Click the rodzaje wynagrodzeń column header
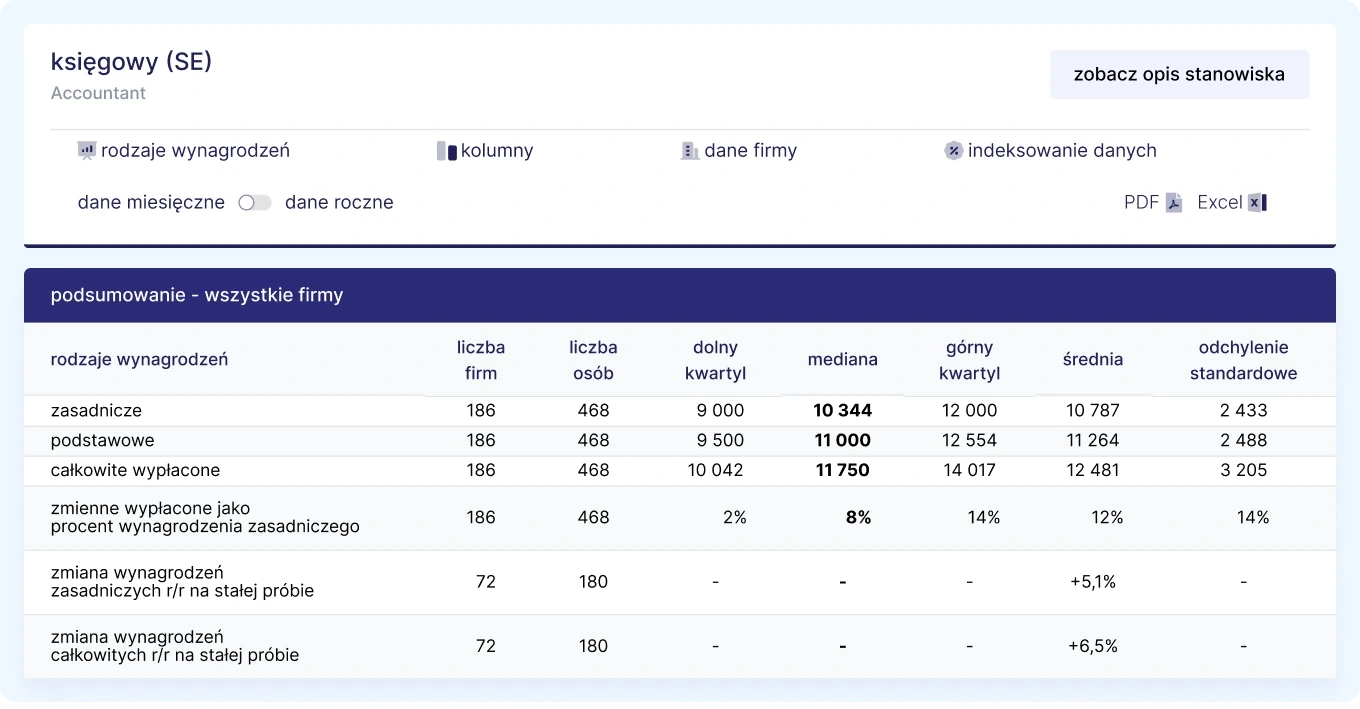Screen dimensions: 1360x709 point(139,360)
